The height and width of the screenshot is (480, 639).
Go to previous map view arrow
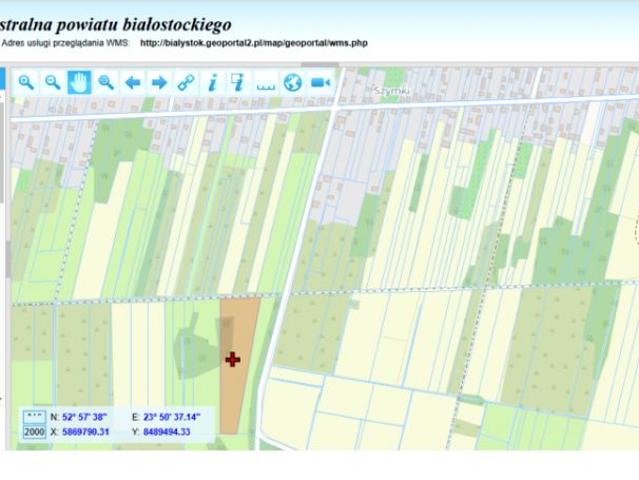pyautogui.click(x=132, y=83)
